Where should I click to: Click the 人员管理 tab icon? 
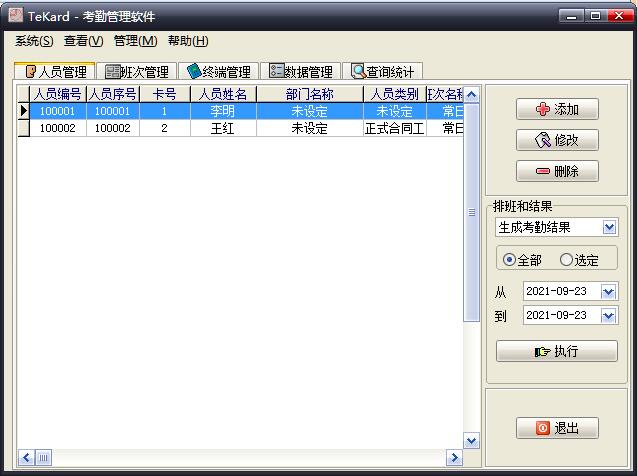pos(30,71)
